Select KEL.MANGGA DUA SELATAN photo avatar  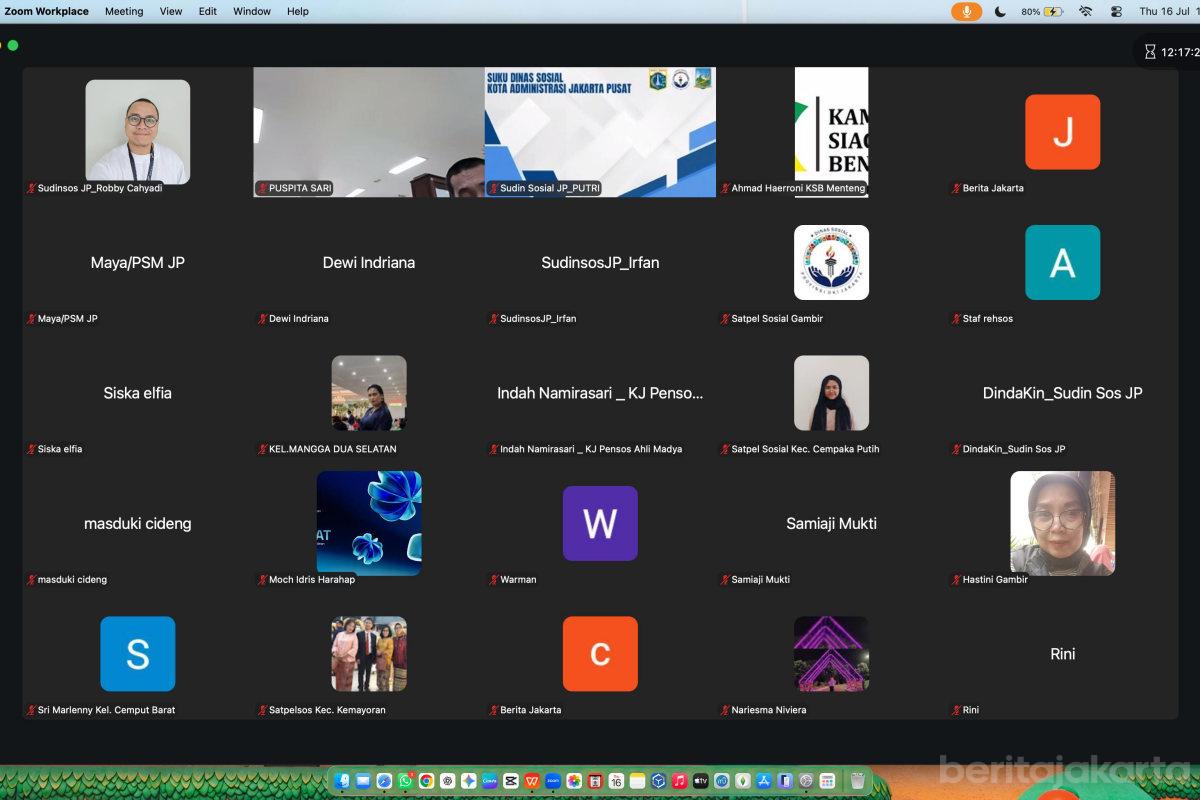coord(369,393)
